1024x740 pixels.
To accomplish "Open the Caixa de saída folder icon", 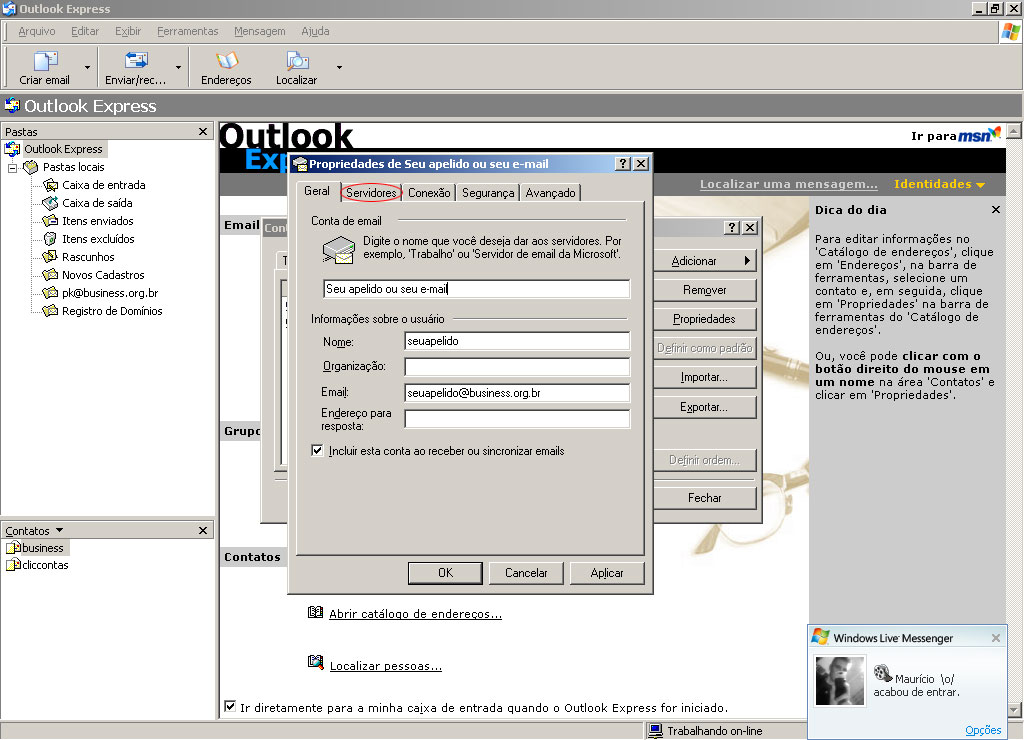I will (50, 203).
